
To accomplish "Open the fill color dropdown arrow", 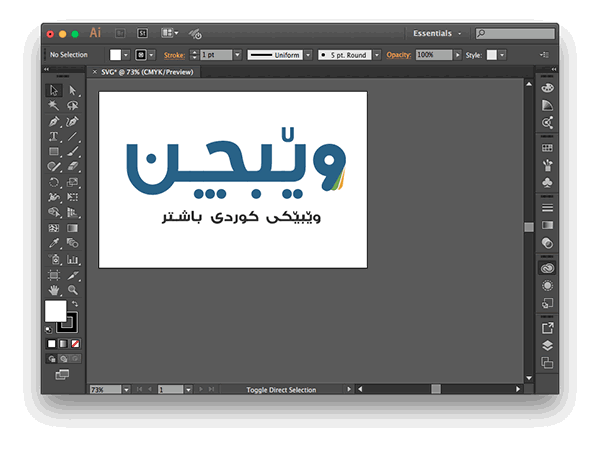I will pos(126,55).
